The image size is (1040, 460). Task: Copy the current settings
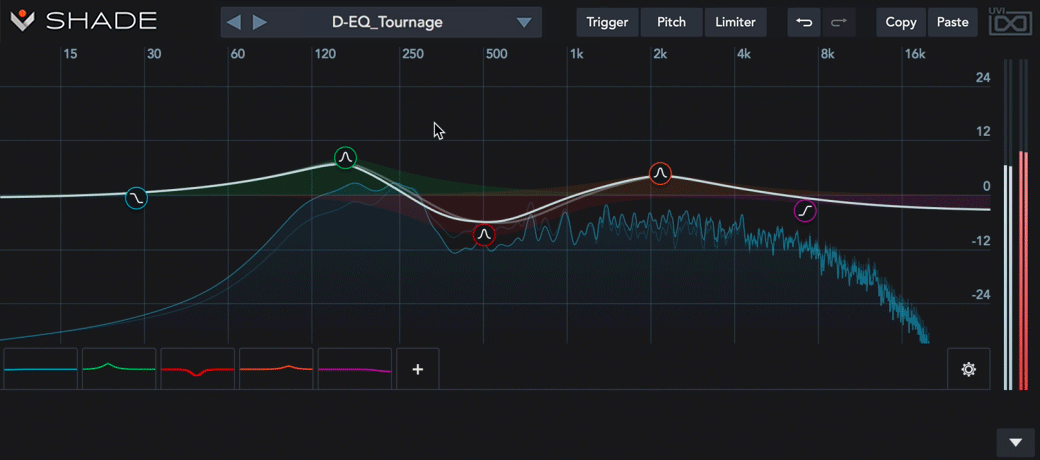[901, 22]
